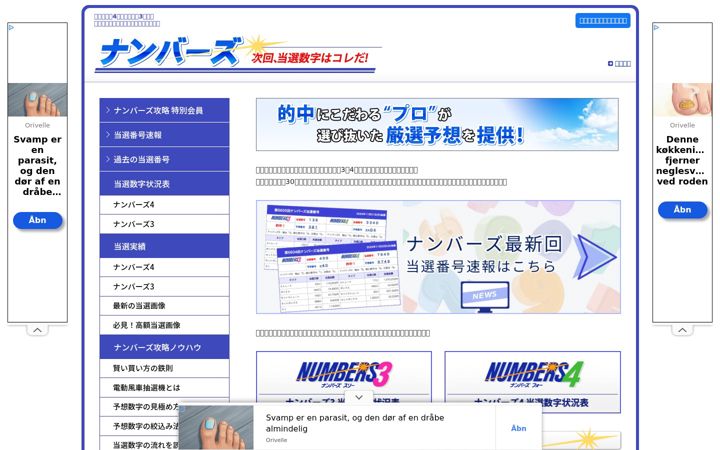The height and width of the screenshot is (450, 720).
Task: Click the 当選実績 section header
Action: point(164,246)
